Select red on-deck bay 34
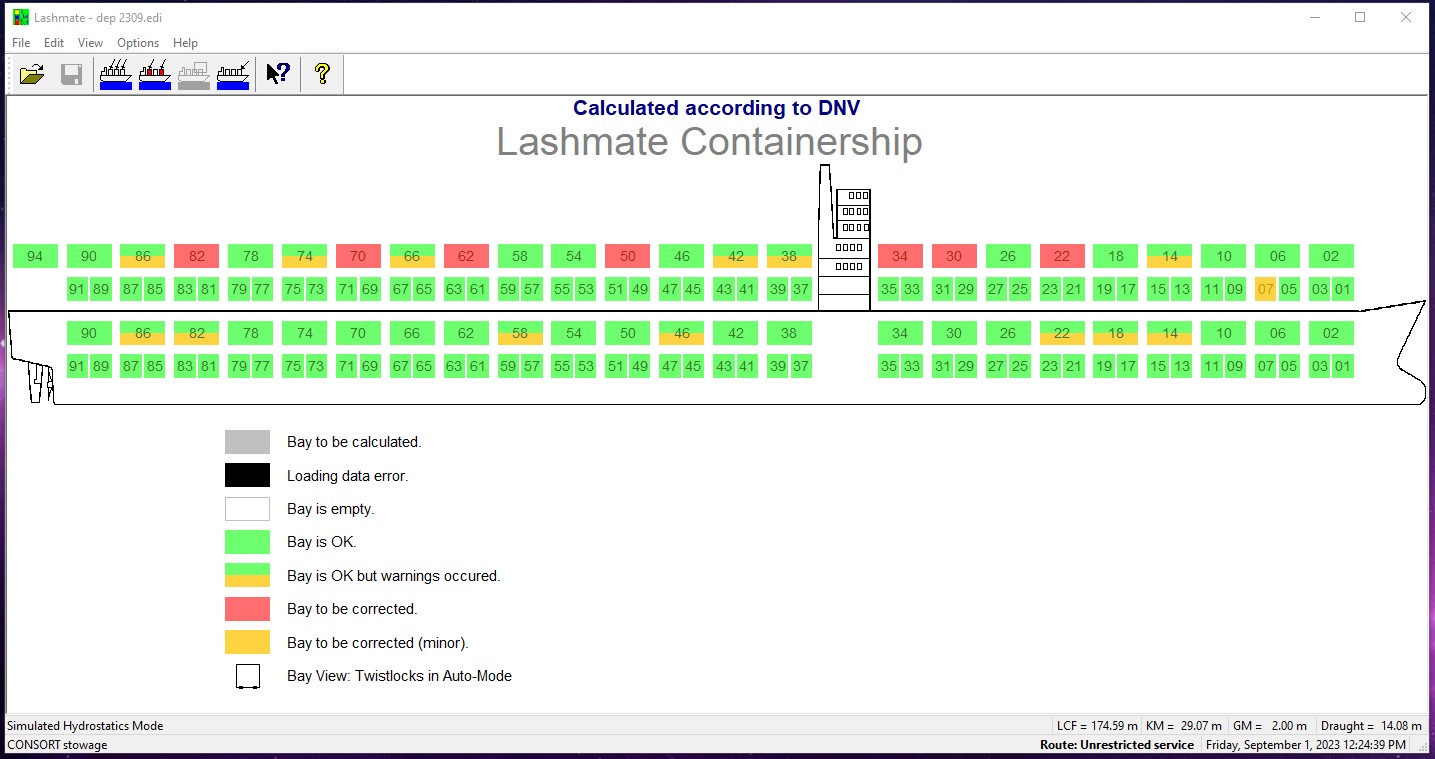The height and width of the screenshot is (759, 1435). (x=900, y=256)
